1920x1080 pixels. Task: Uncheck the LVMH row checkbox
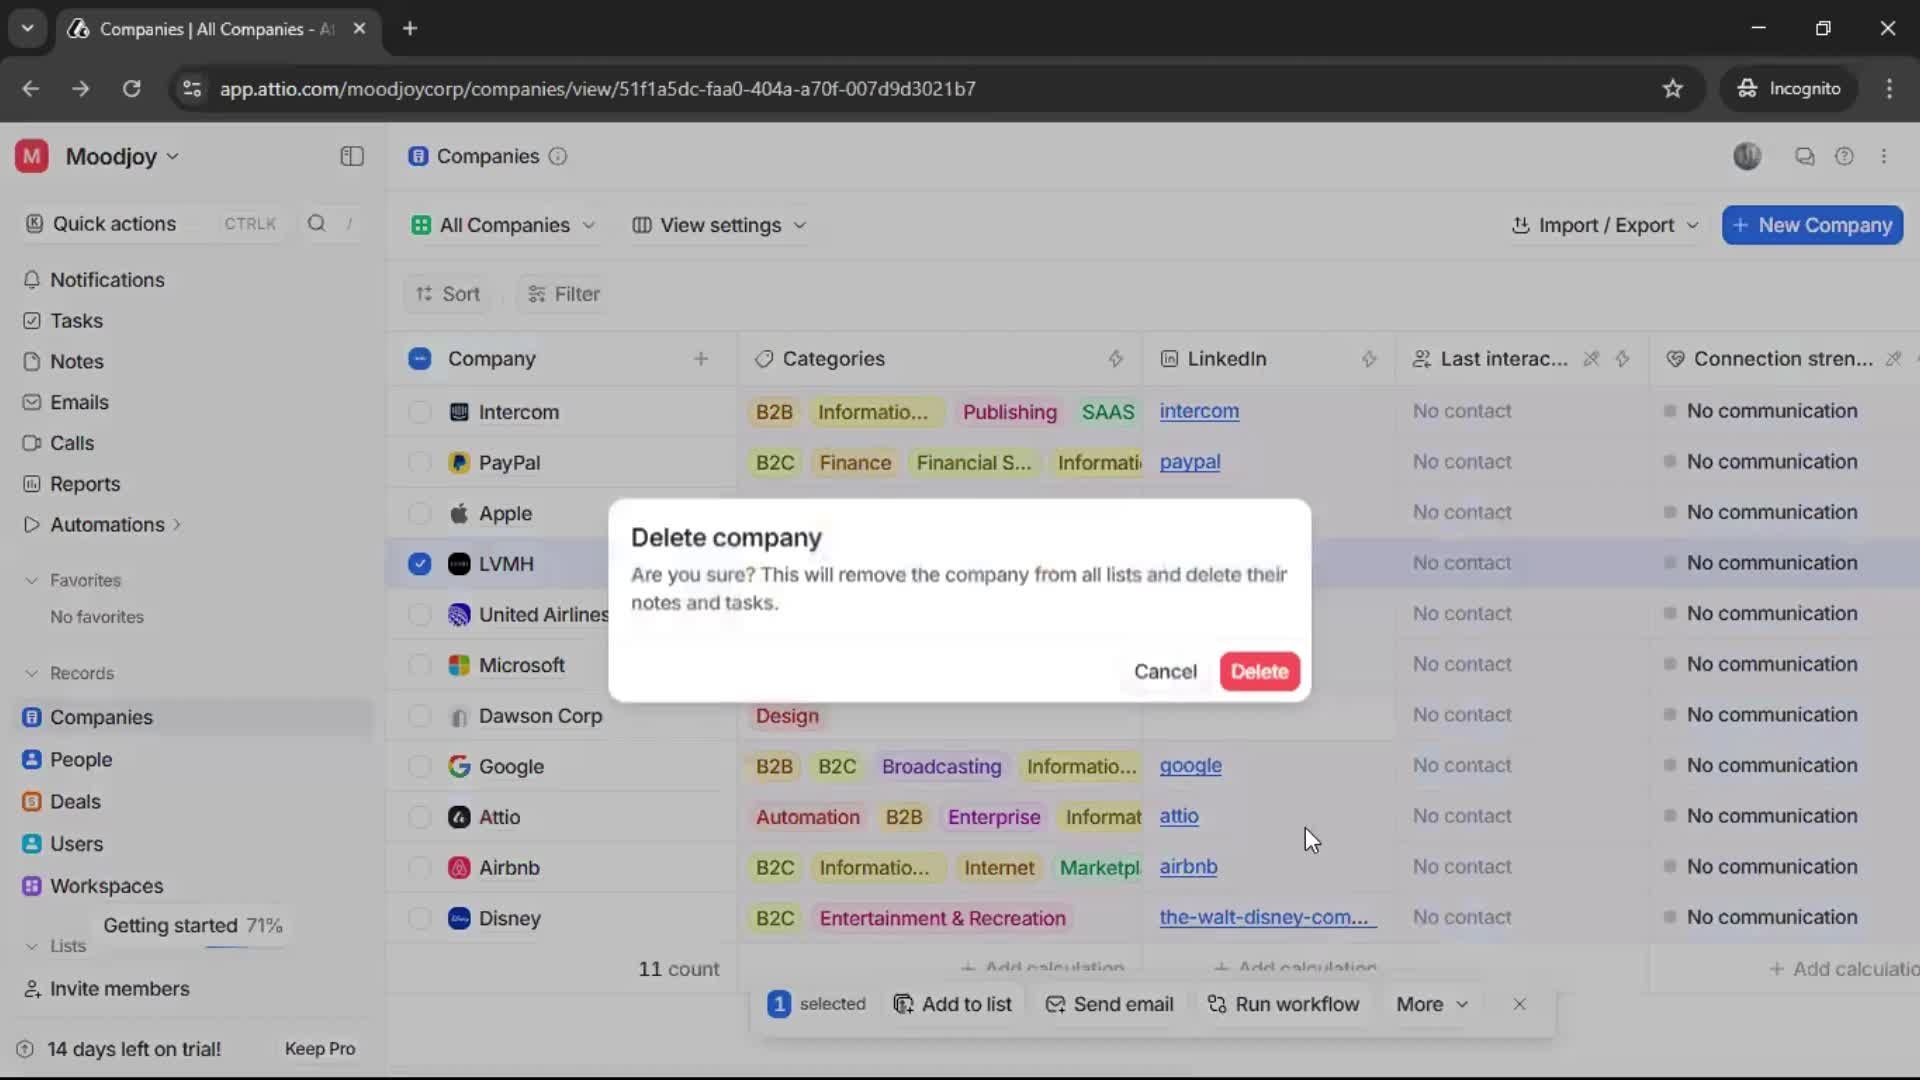point(419,564)
